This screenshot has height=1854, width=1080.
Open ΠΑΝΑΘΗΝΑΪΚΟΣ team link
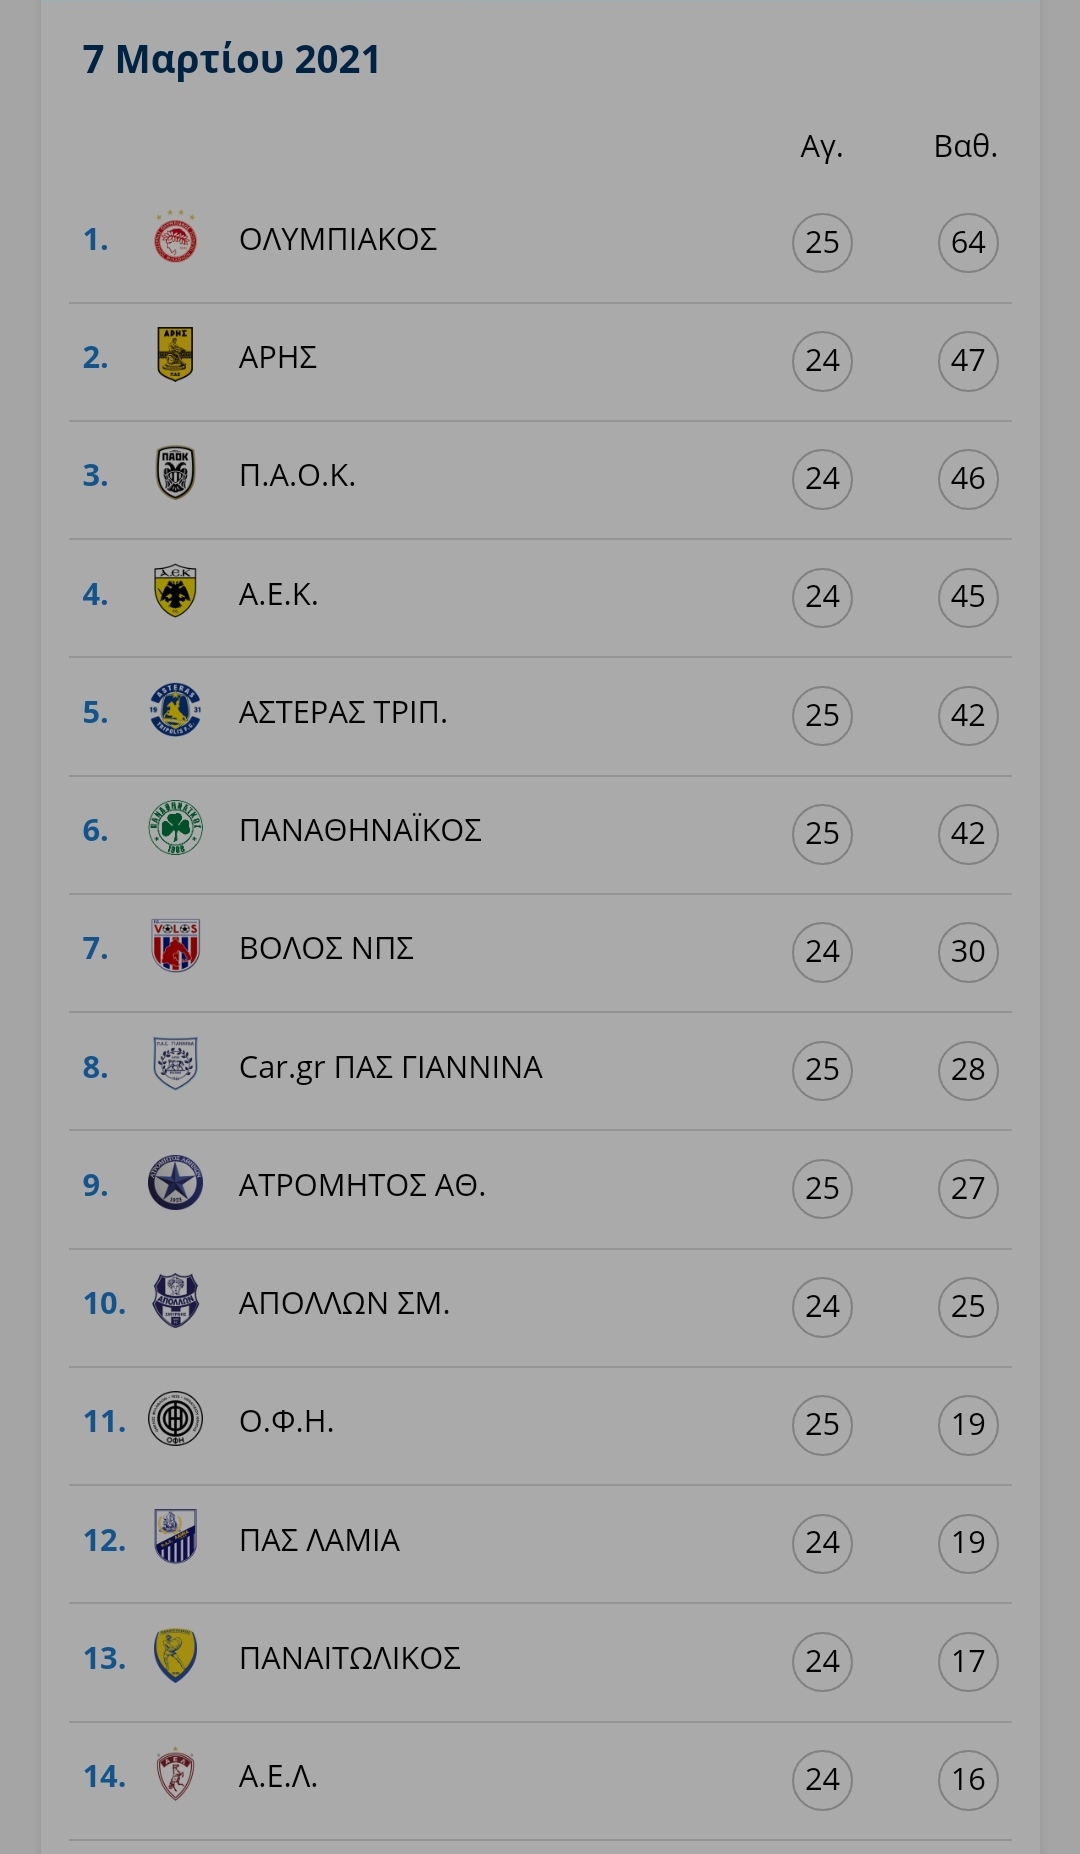click(360, 830)
